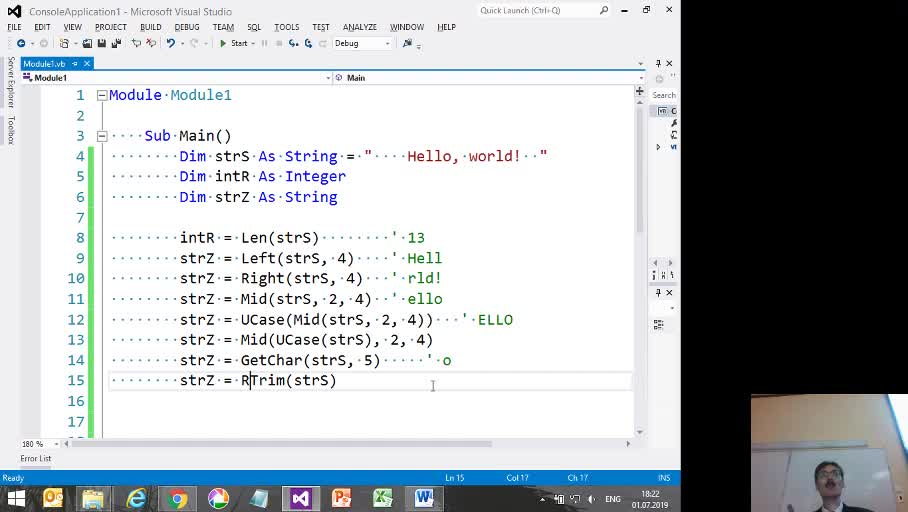Open the EDIT menu
The width and height of the screenshot is (908, 512).
tap(42, 27)
